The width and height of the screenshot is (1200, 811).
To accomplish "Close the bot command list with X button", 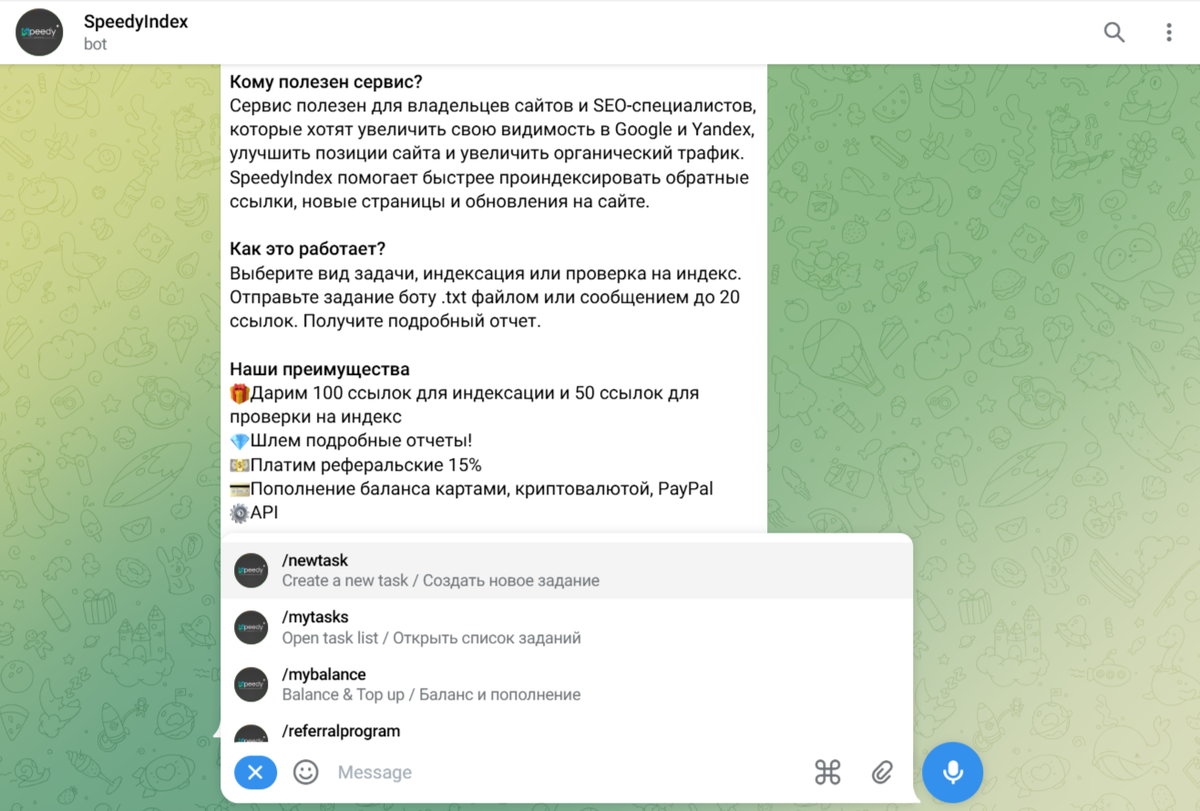I will (x=255, y=772).
